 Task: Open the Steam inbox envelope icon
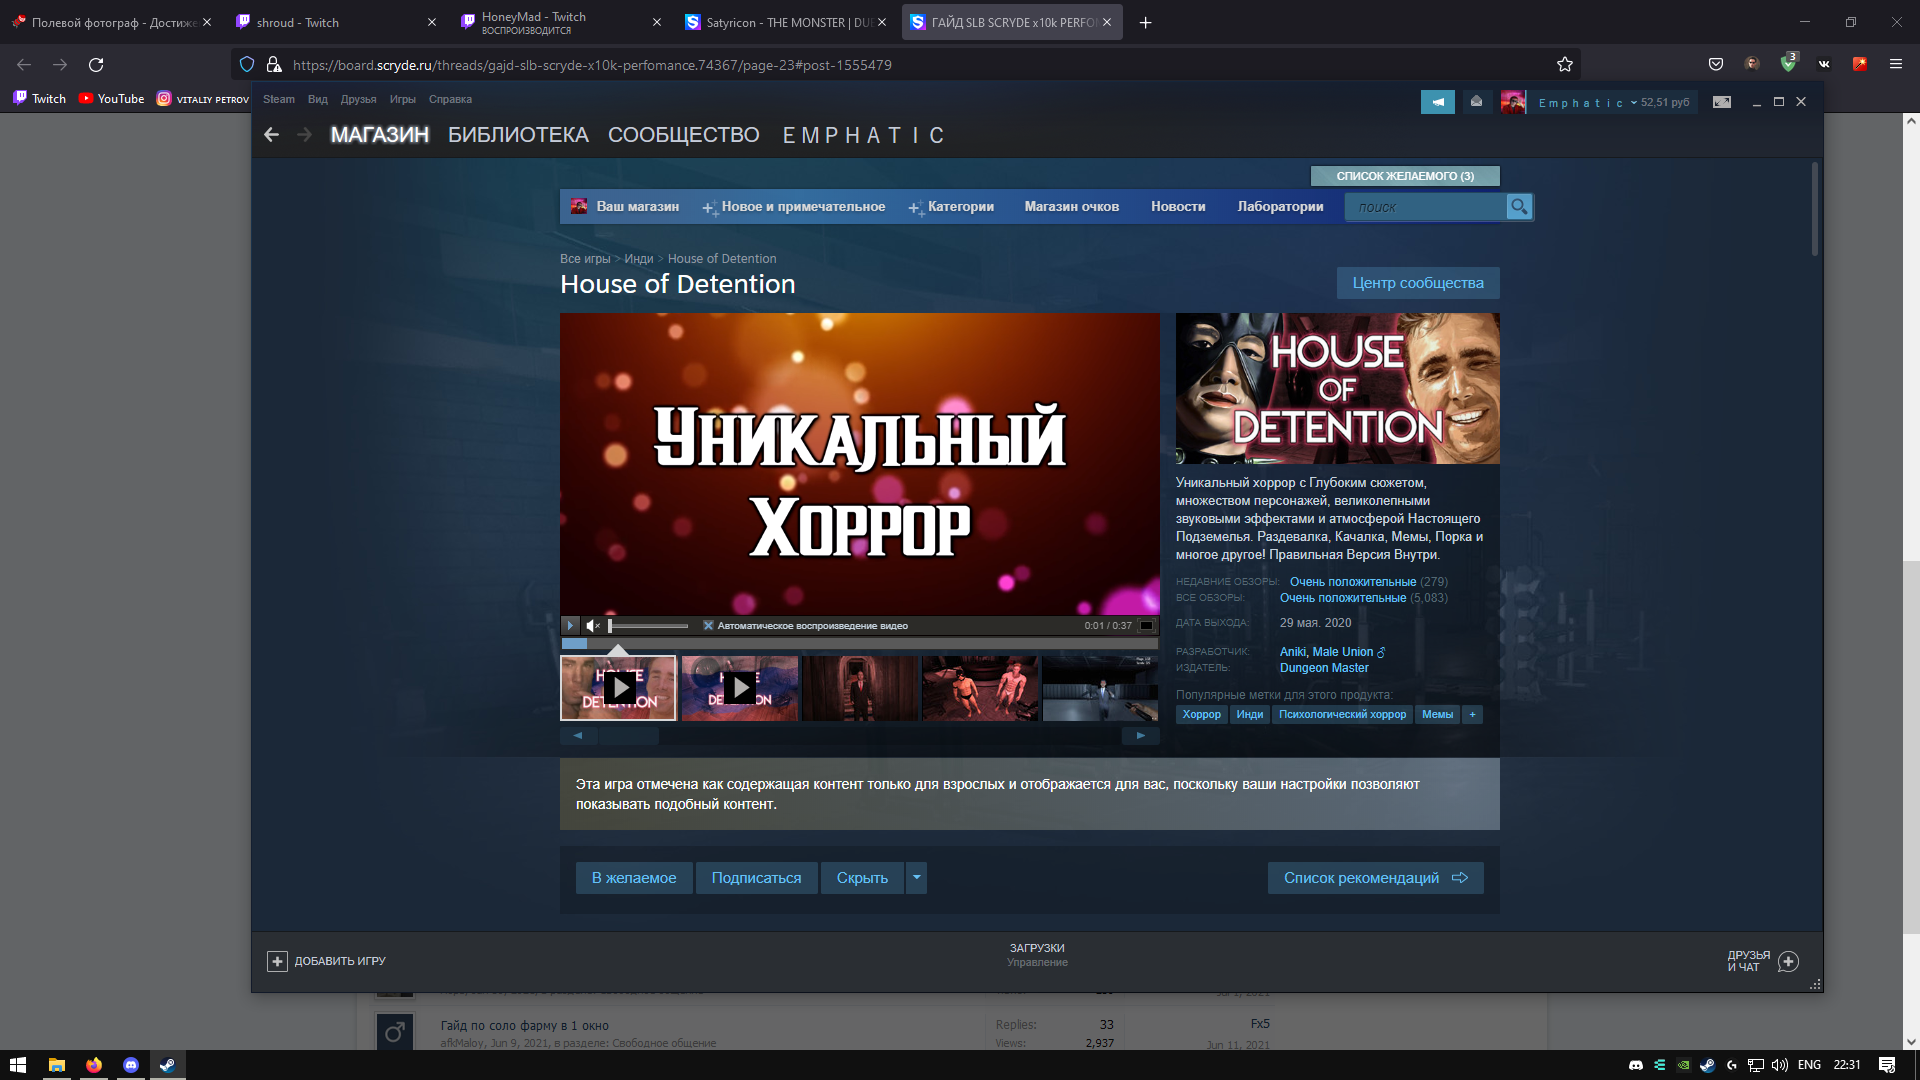(x=1476, y=102)
